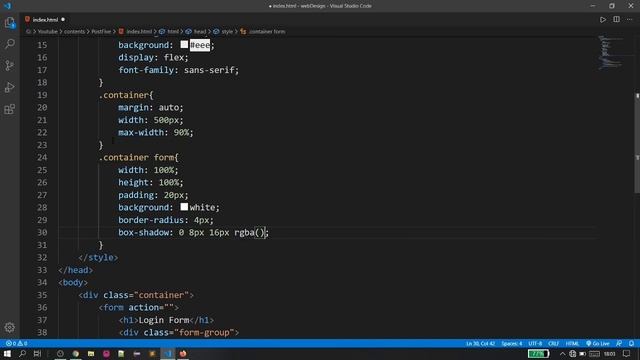This screenshot has width=640, height=360.
Task: Open Chrome from the taskbar
Action: pyautogui.click(x=76, y=354)
